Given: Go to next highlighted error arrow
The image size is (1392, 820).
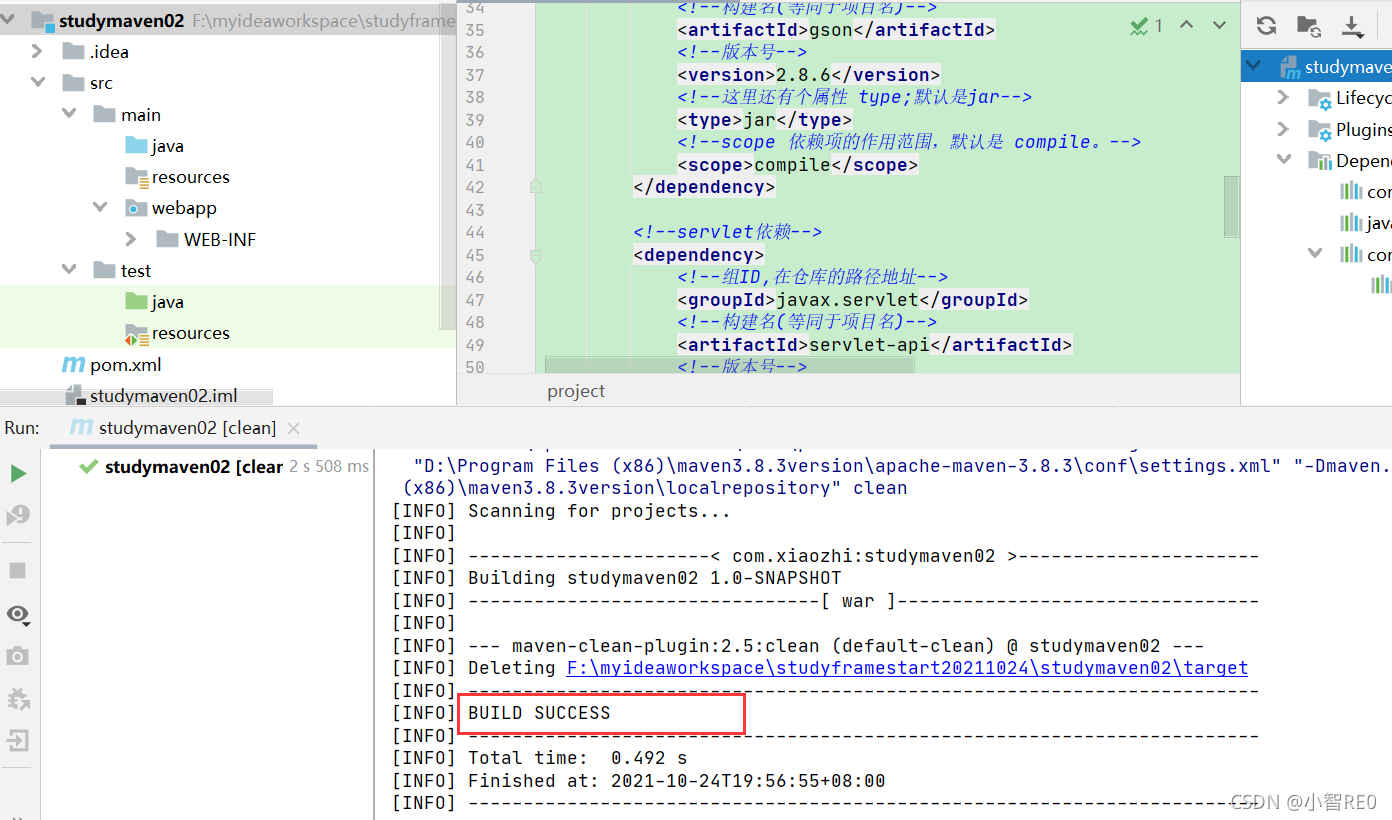Looking at the screenshot, I should pyautogui.click(x=1219, y=25).
